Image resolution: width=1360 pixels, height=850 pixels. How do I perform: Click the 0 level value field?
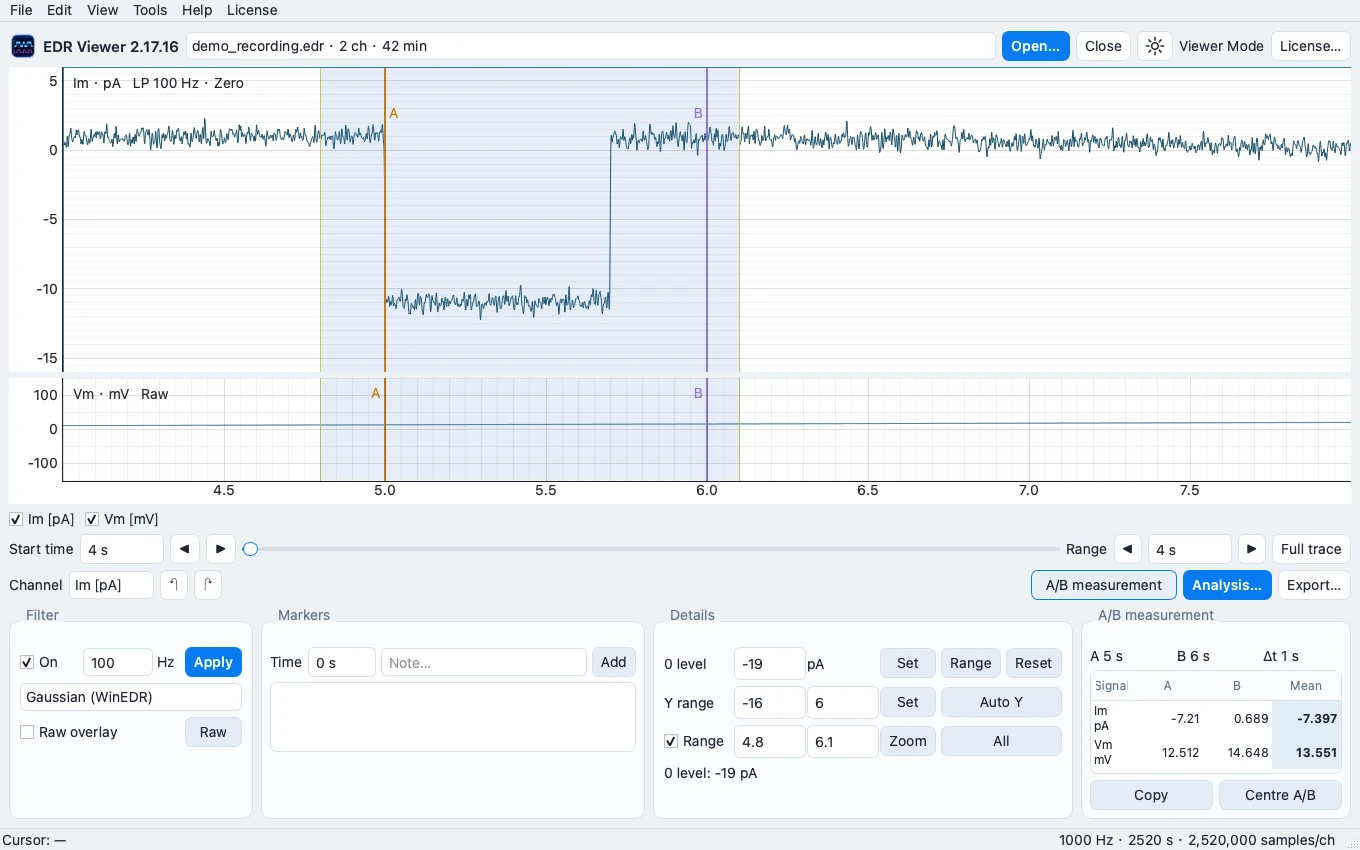tap(770, 663)
